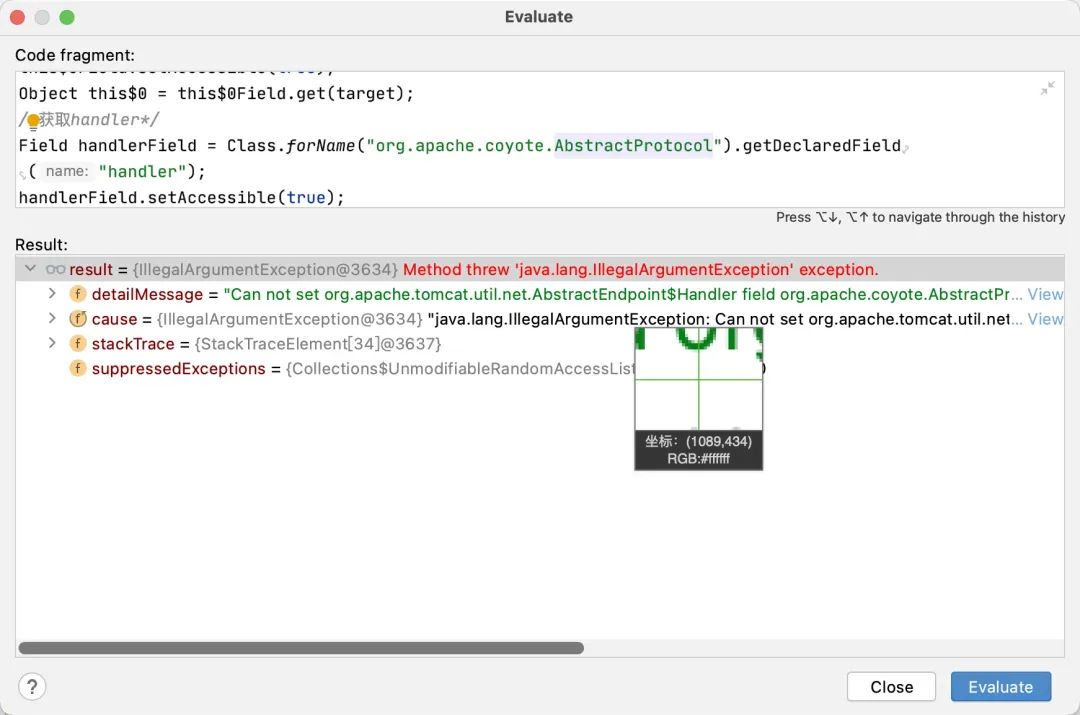Close the Evaluate dialog via Close button
The image size is (1080, 715).
891,687
